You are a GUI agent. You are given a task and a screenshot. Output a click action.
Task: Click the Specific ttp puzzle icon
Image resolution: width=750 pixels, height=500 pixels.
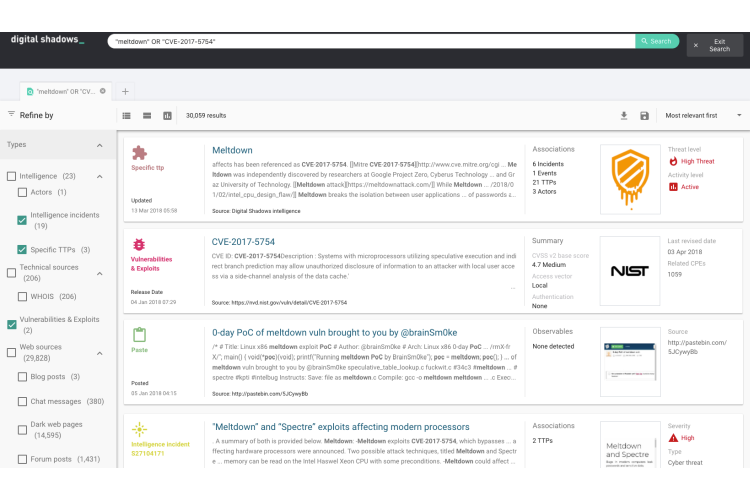click(x=139, y=153)
